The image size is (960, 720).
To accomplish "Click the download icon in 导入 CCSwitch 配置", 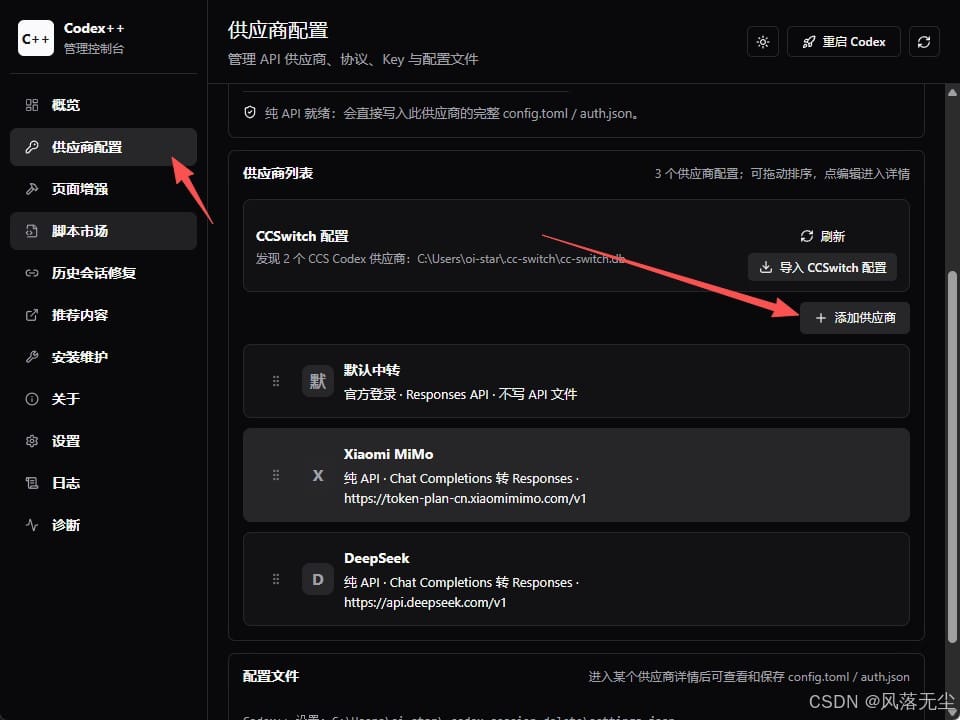I will (x=765, y=268).
